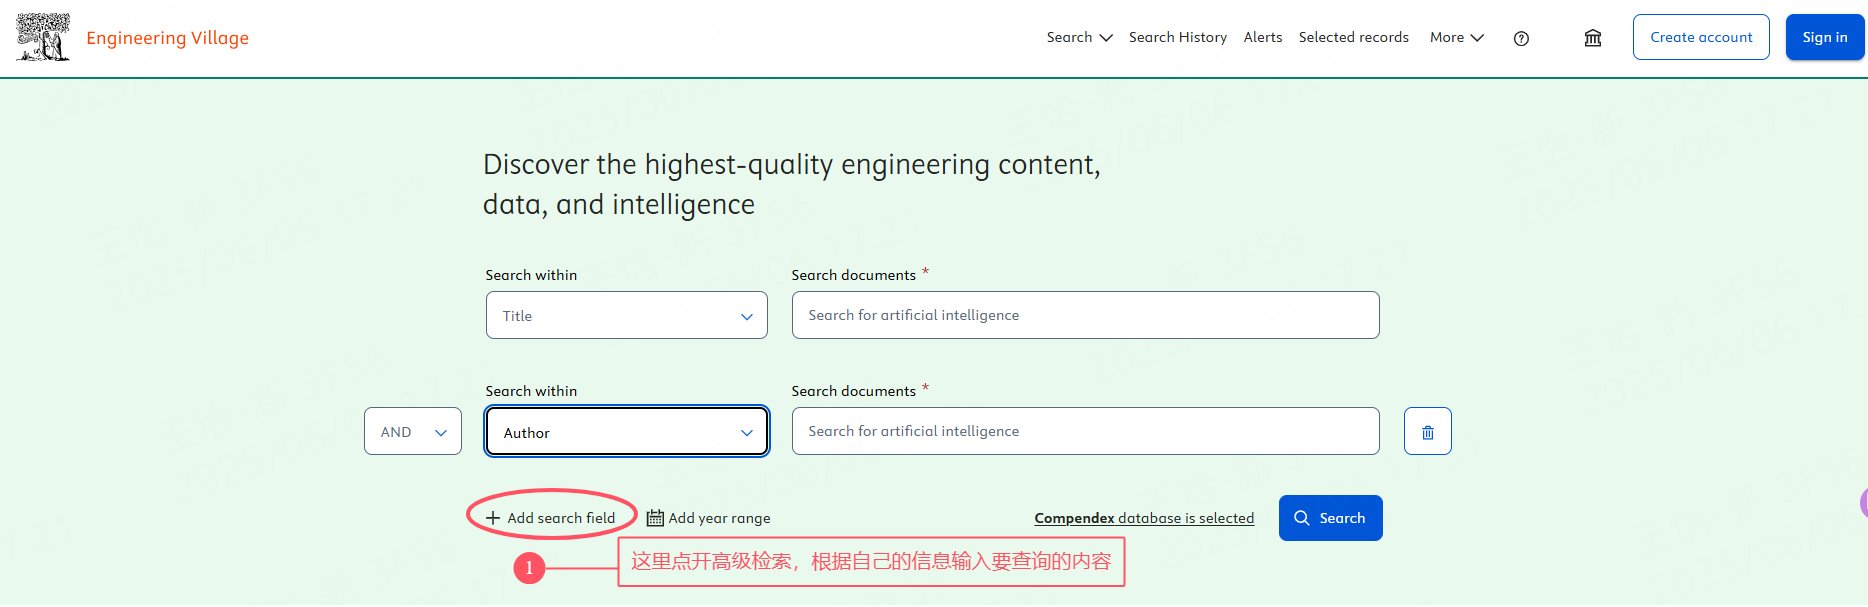Click the blue Search button
The image size is (1868, 607).
[1330, 518]
